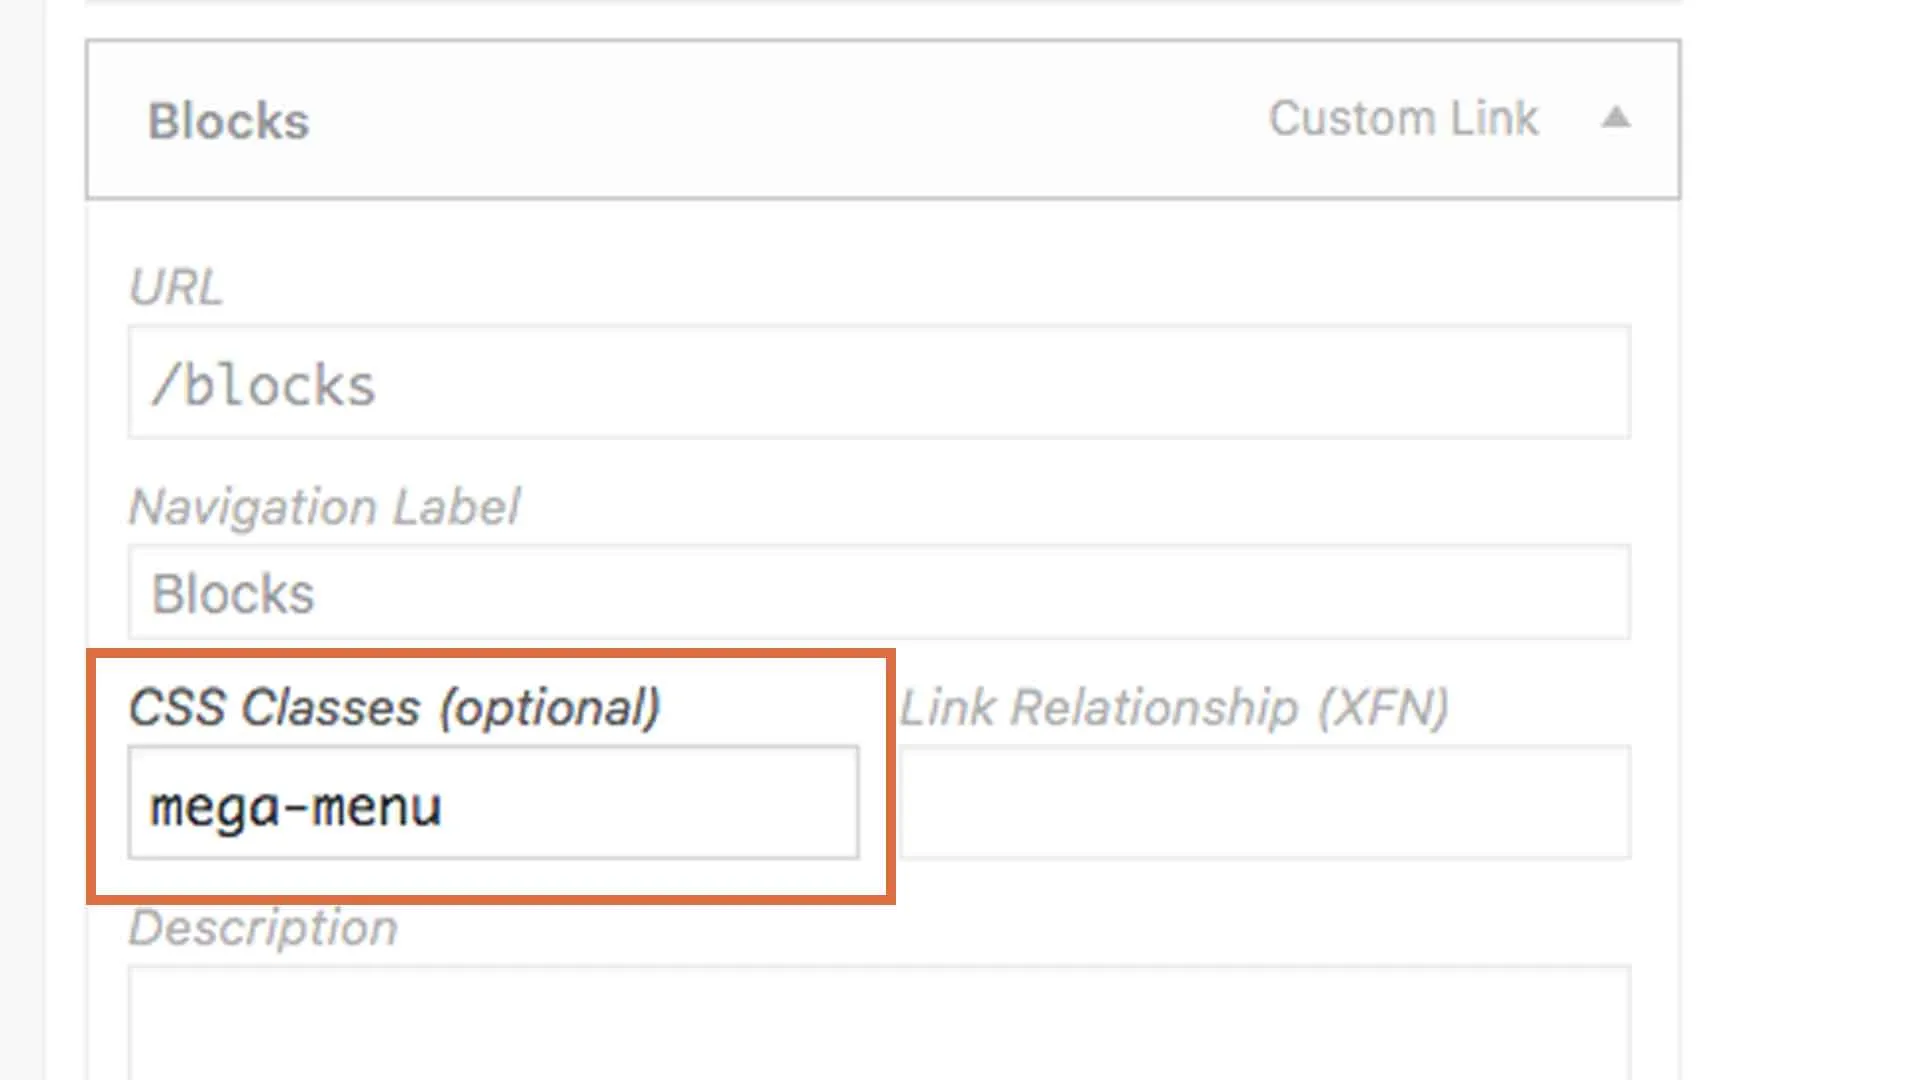Click the CSS Classes (optional) label
Screen dimensions: 1920x1080
click(x=394, y=708)
